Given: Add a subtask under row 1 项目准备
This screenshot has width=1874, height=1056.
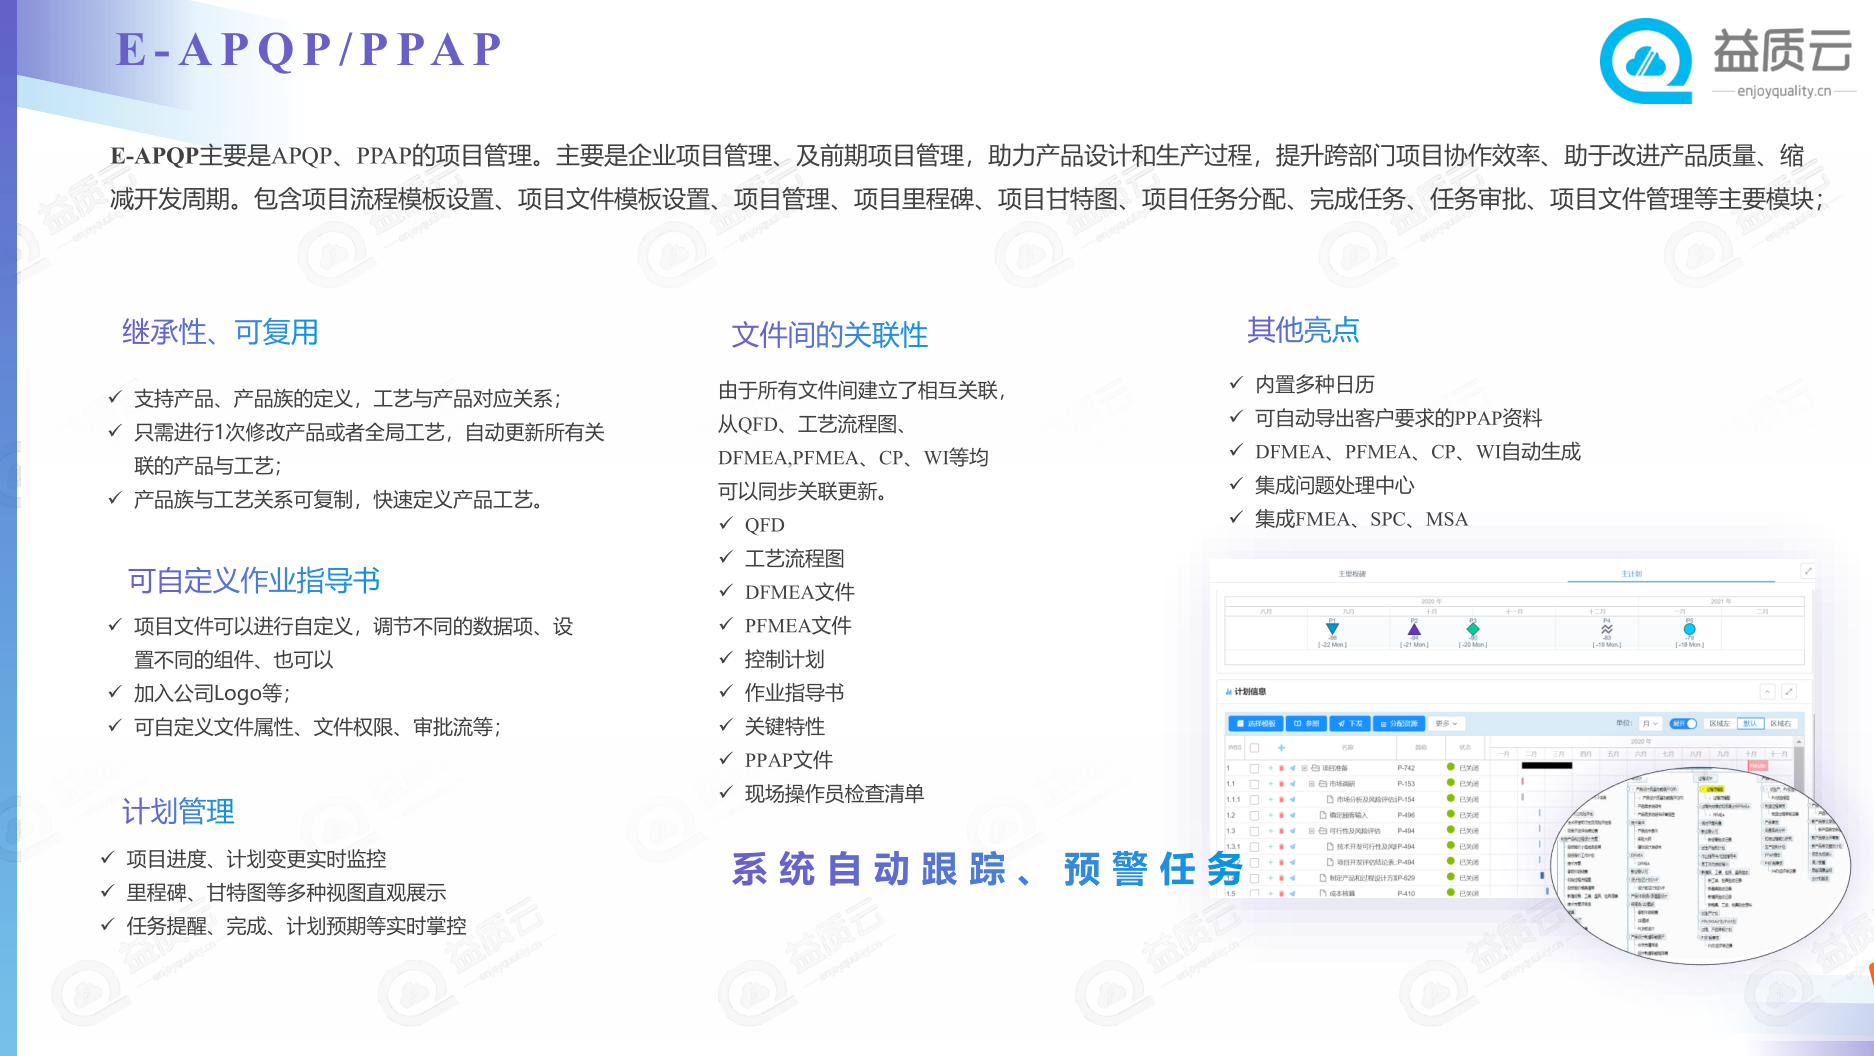Looking at the screenshot, I should click(1270, 768).
